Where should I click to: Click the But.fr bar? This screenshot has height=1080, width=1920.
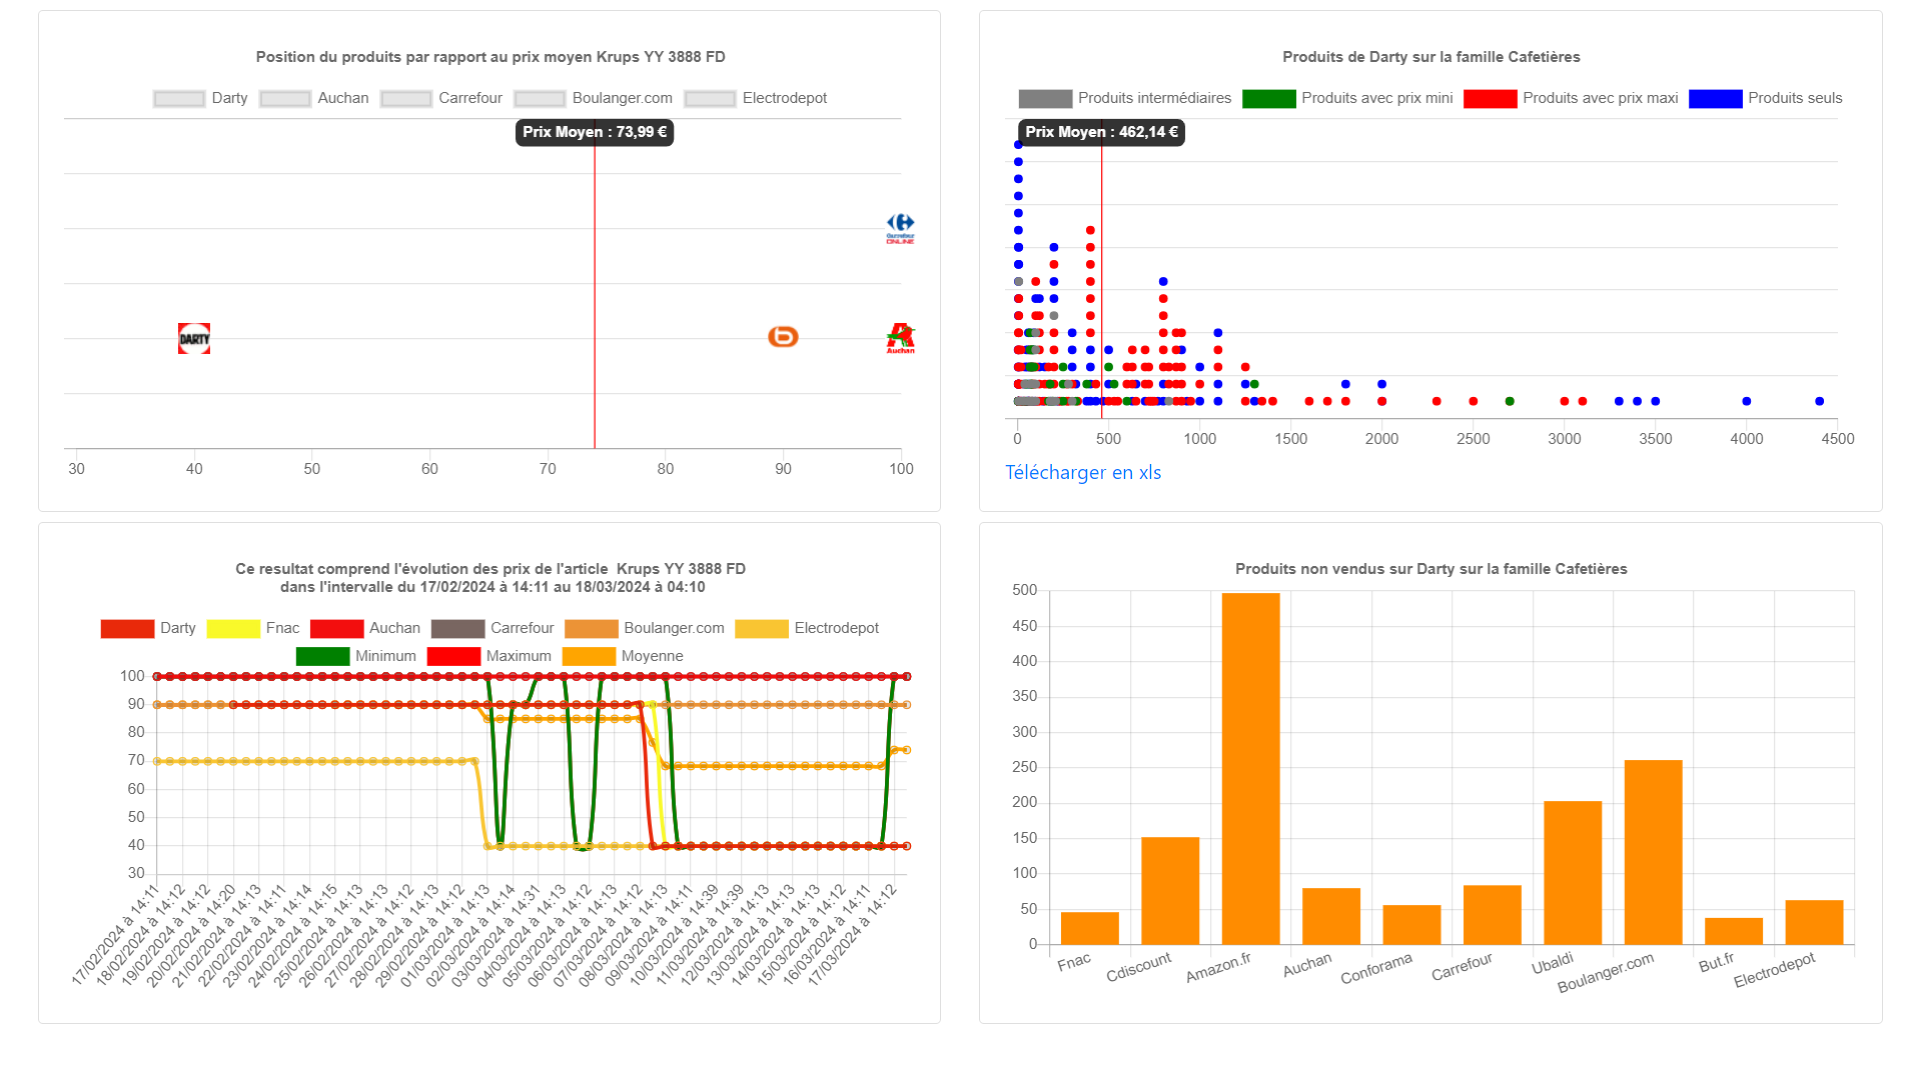(1734, 931)
